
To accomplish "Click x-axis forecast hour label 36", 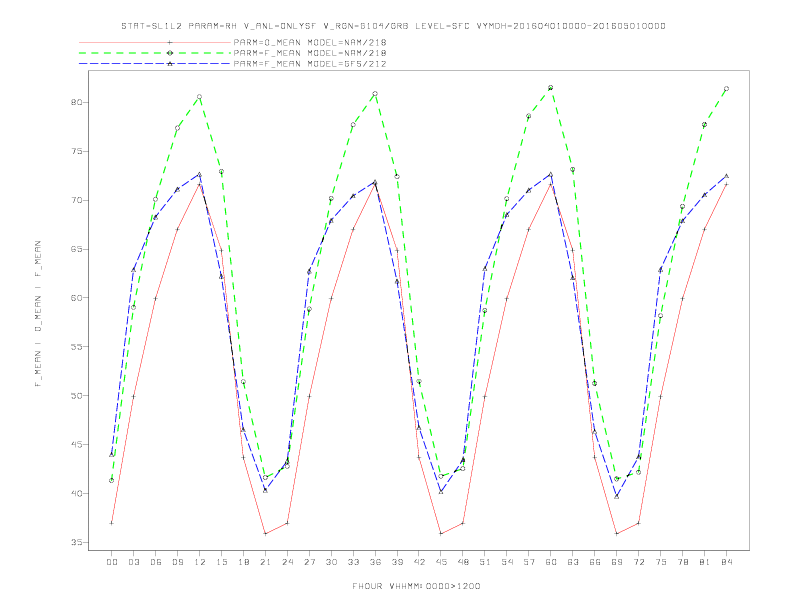I will tap(375, 562).
